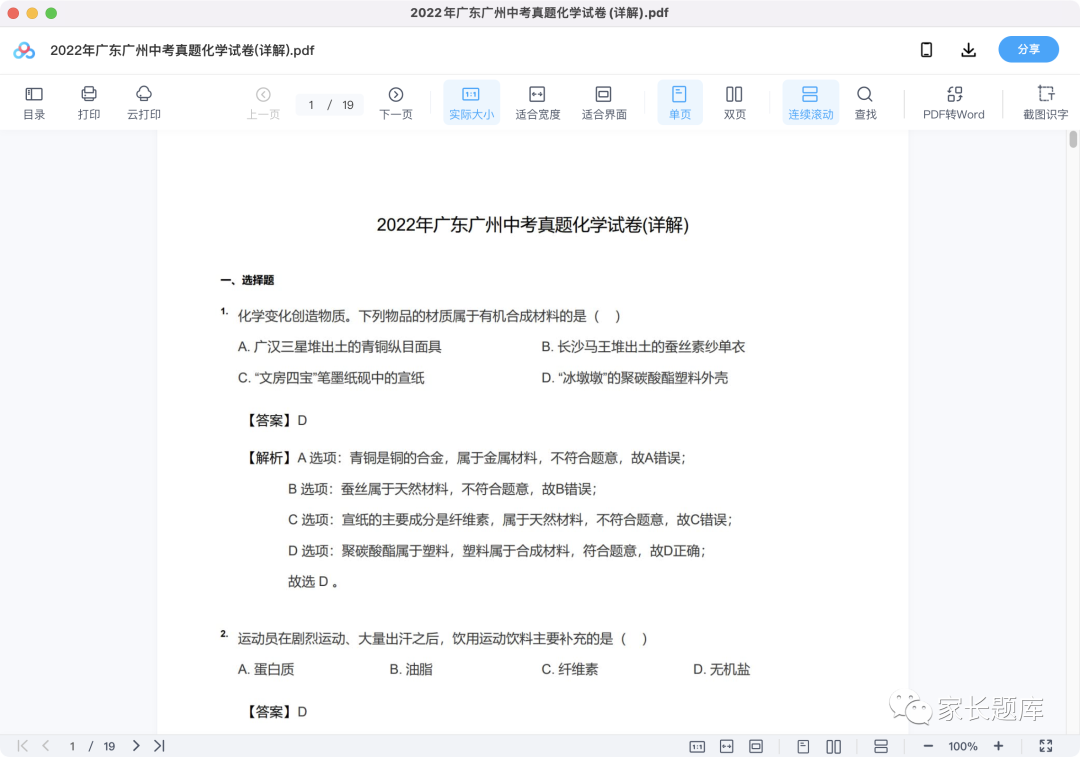Go to 上一页 previous page

click(x=263, y=103)
